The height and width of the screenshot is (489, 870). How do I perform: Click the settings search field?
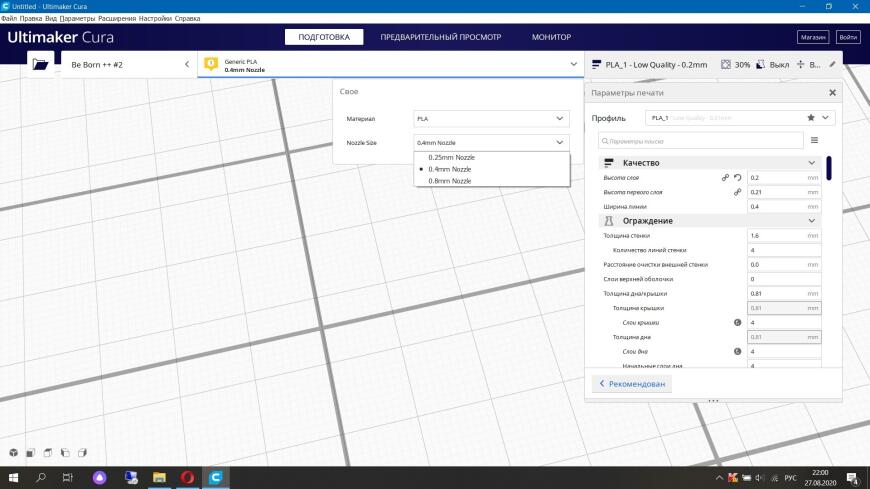click(701, 141)
